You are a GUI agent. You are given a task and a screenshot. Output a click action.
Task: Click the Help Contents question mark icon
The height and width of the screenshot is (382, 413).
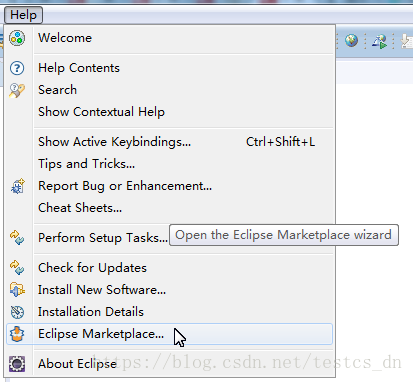coord(17,68)
